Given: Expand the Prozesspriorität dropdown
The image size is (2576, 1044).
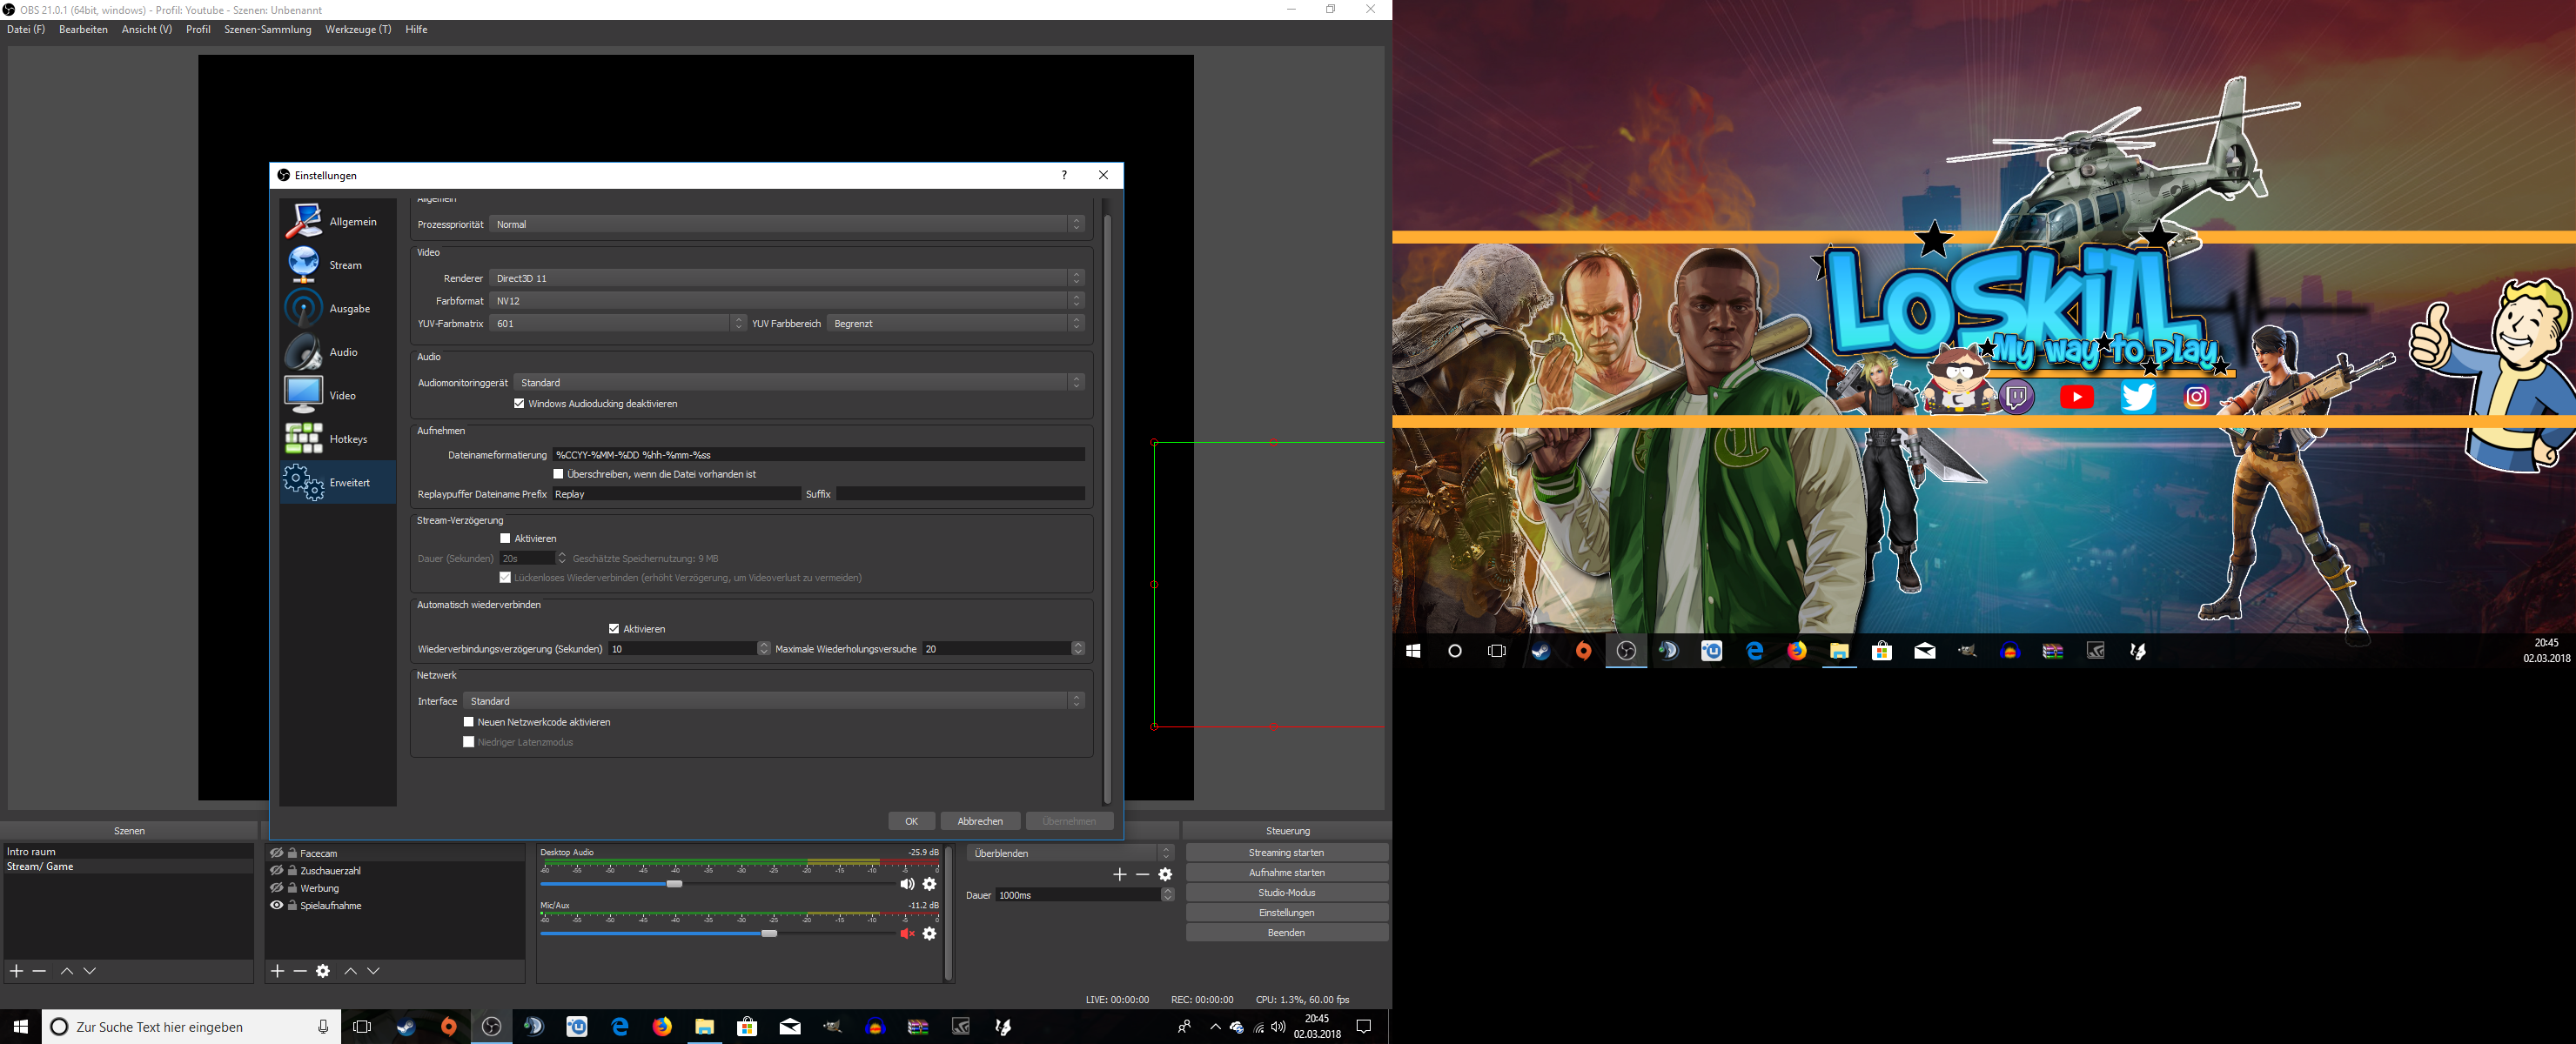Looking at the screenshot, I should click(x=786, y=224).
